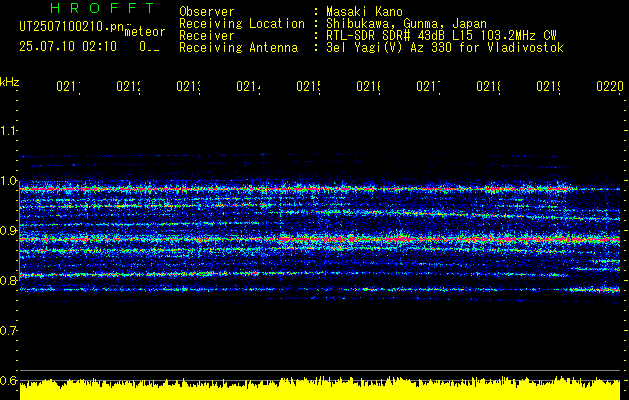This screenshot has height=400, width=629.
Task: Select the observer name Masaki Kano
Action: point(364,12)
